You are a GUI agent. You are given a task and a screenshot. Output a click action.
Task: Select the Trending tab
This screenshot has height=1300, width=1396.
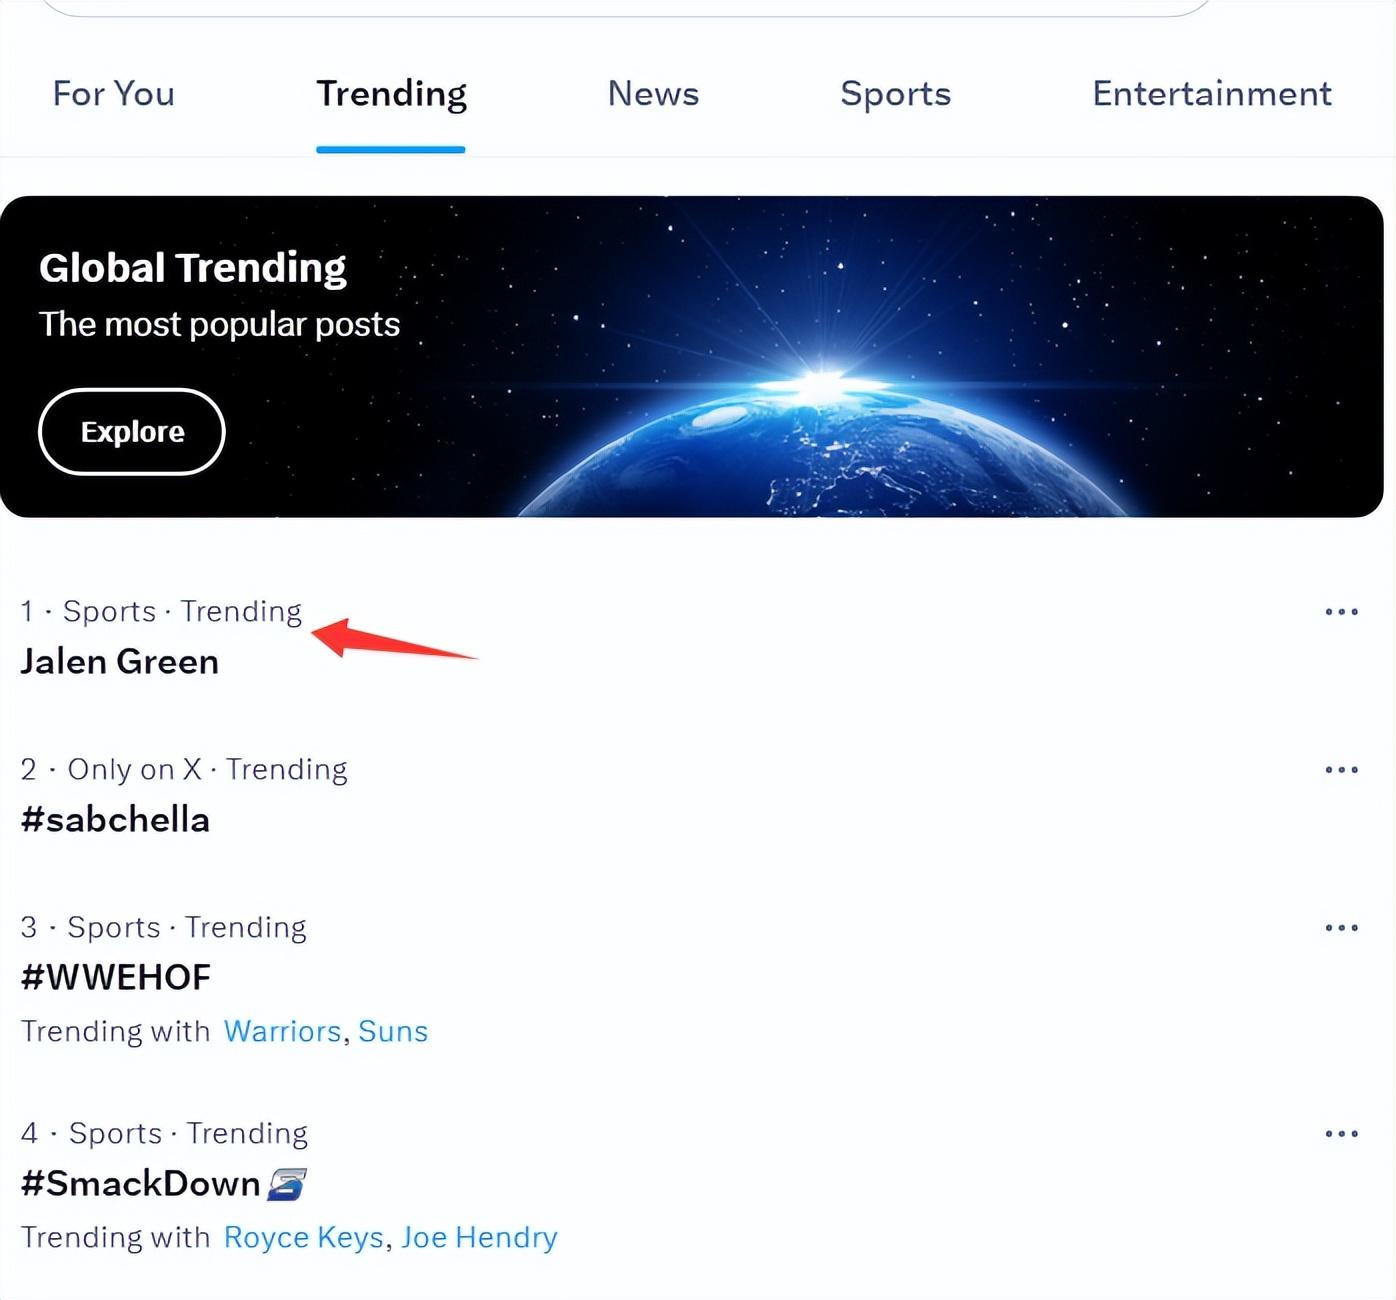[x=391, y=94]
